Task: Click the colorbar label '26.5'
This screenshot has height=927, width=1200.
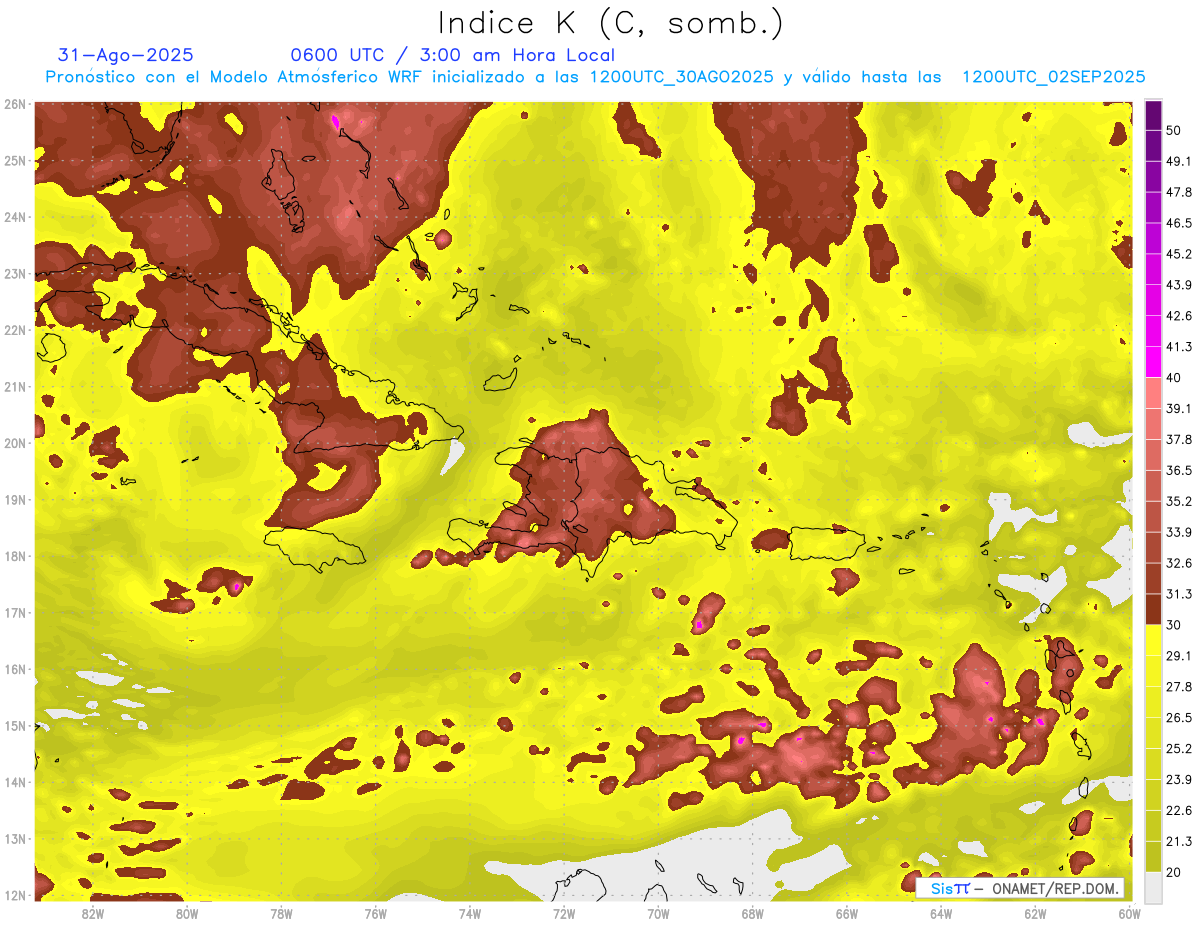Action: 1179,718
